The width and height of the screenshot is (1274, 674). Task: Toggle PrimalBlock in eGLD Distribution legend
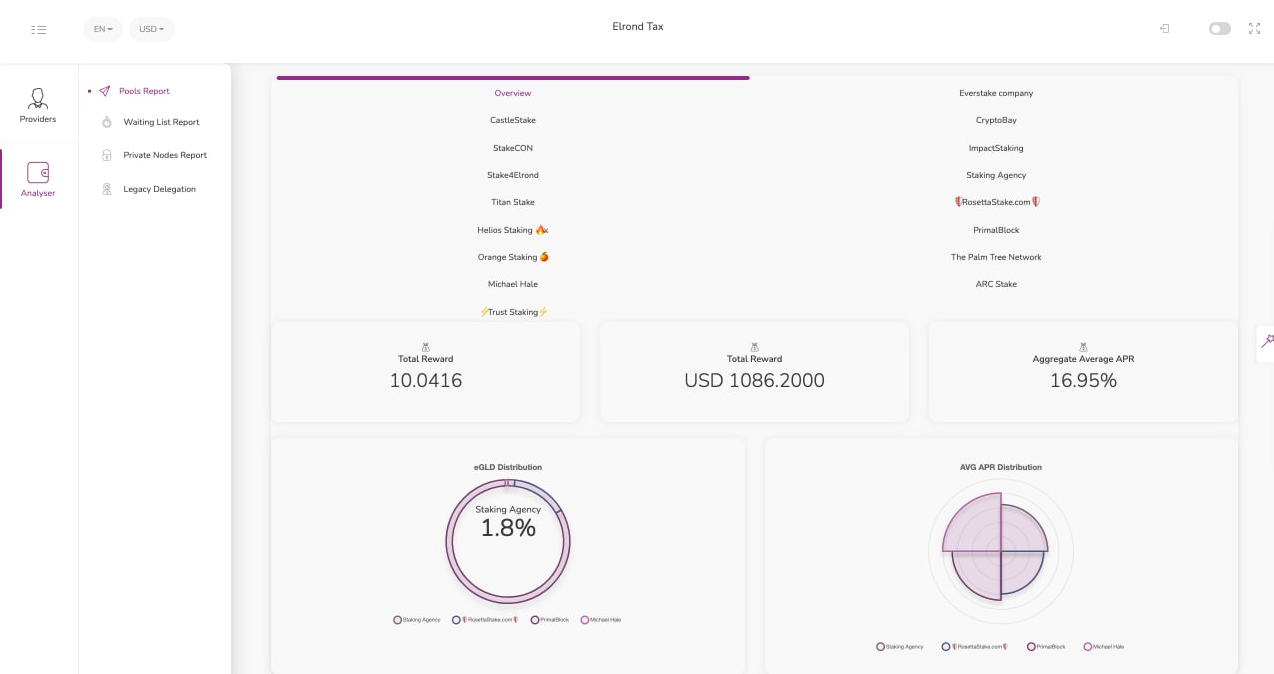[550, 620]
